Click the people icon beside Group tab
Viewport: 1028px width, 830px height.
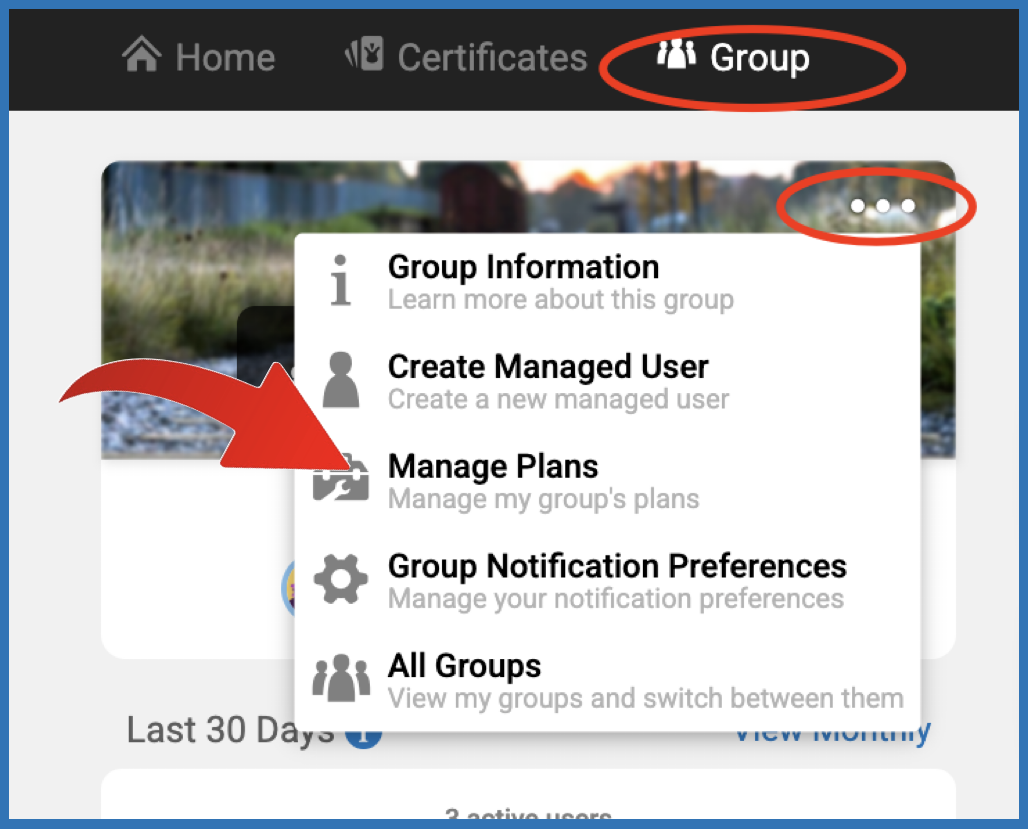[x=676, y=56]
